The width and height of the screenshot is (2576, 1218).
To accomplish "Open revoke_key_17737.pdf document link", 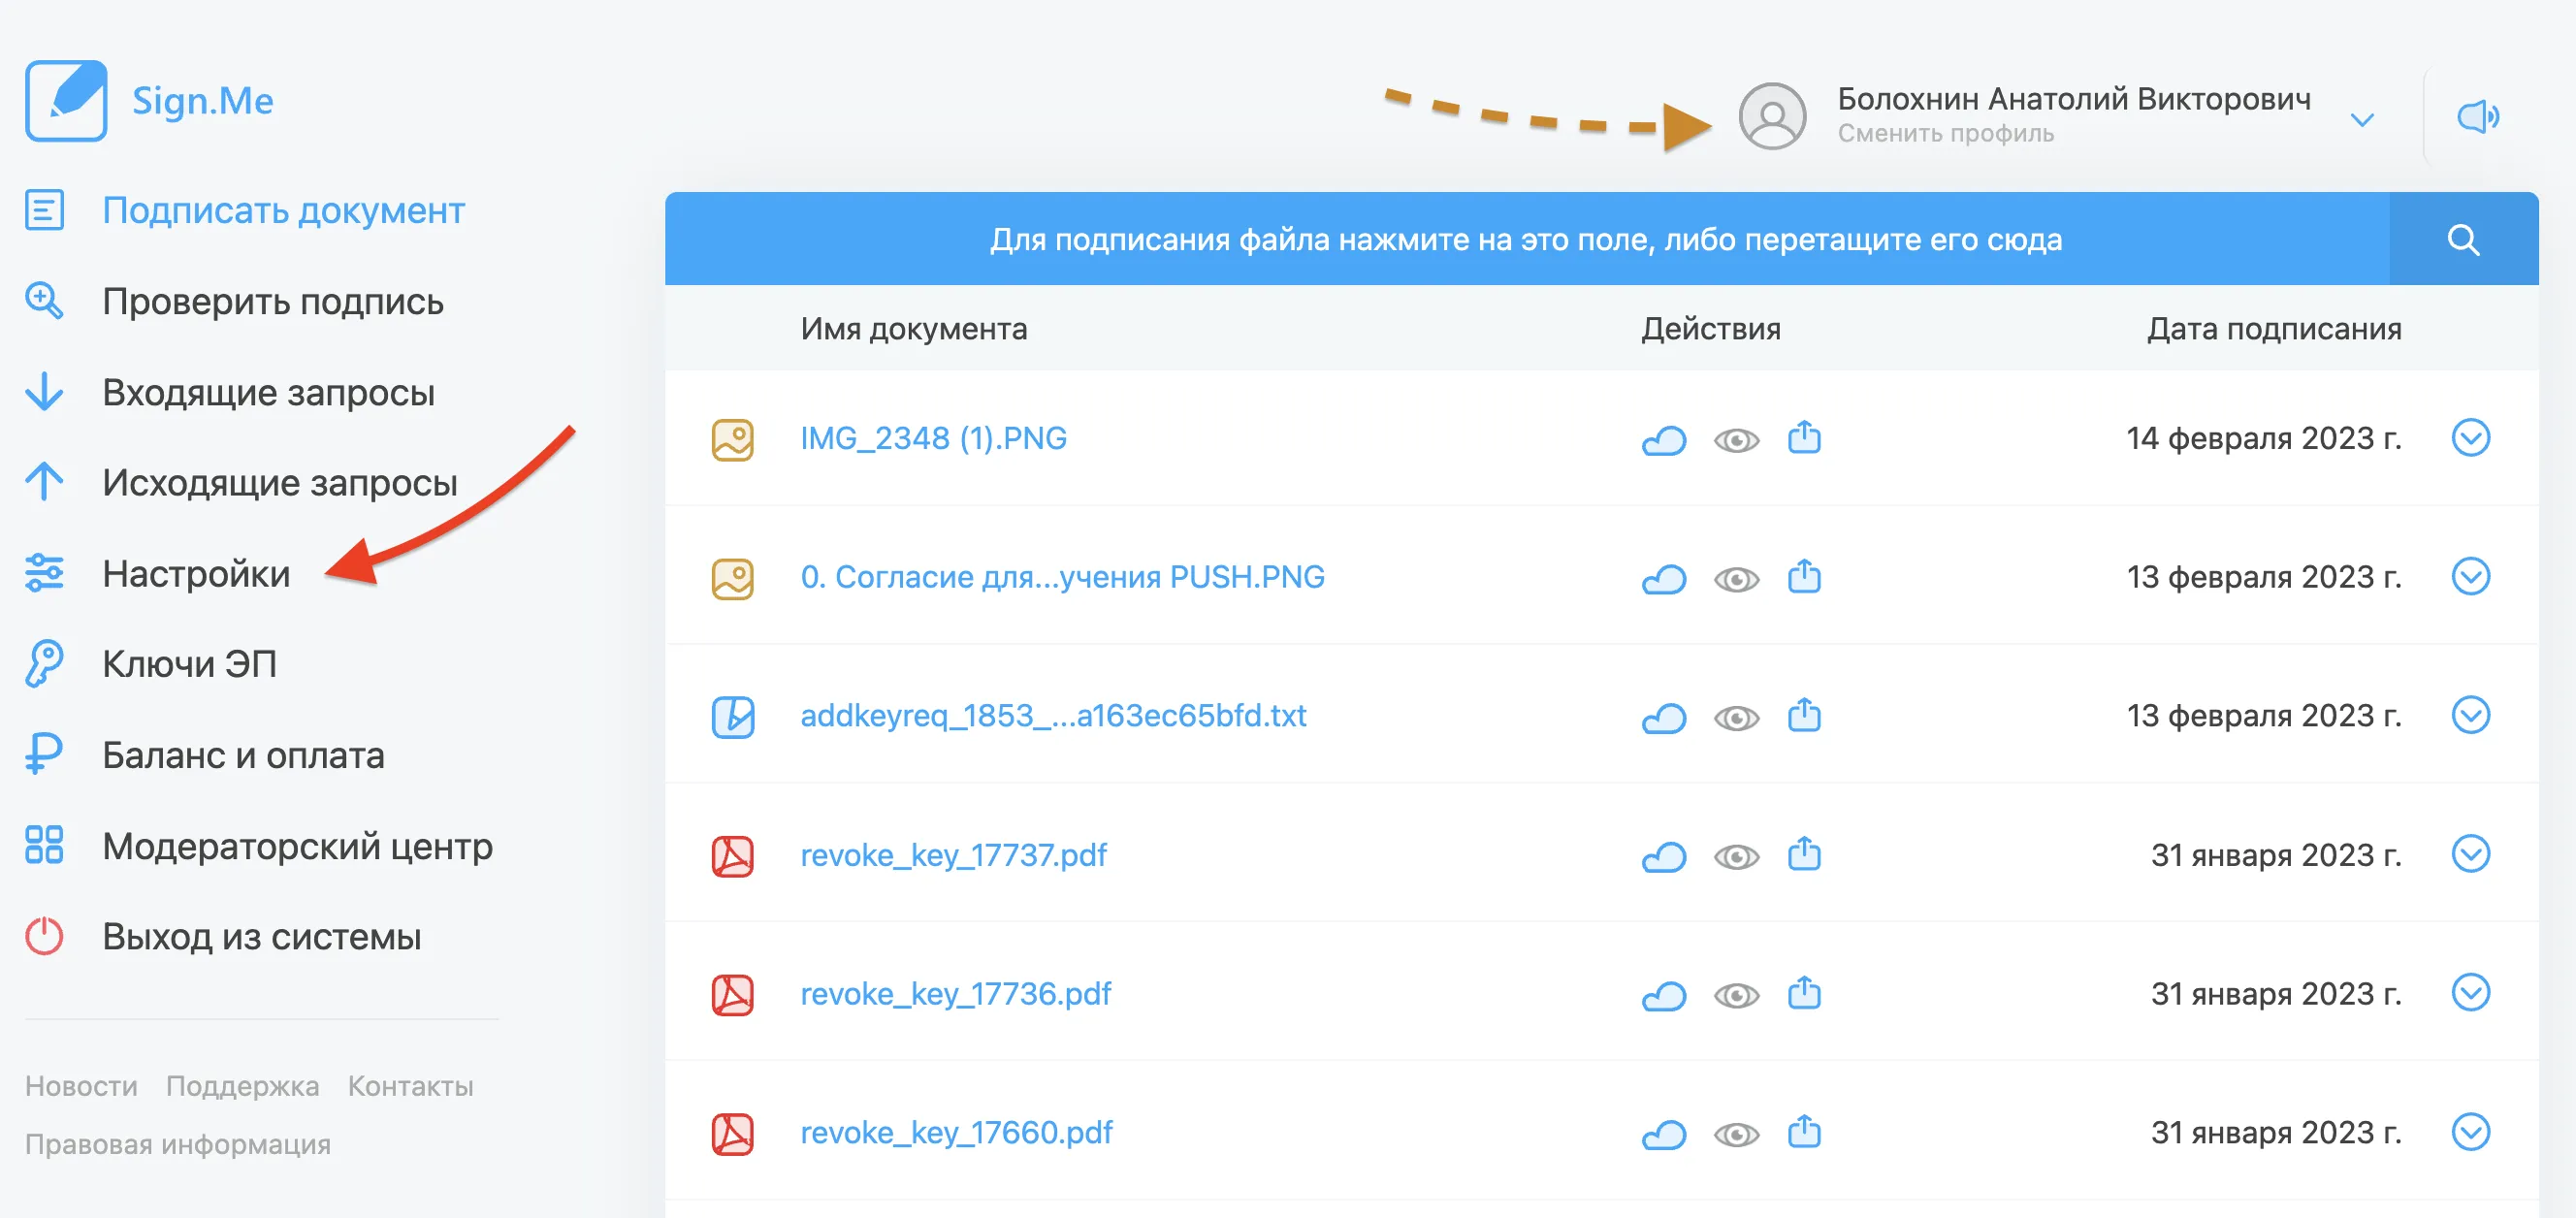I will pos(953,856).
